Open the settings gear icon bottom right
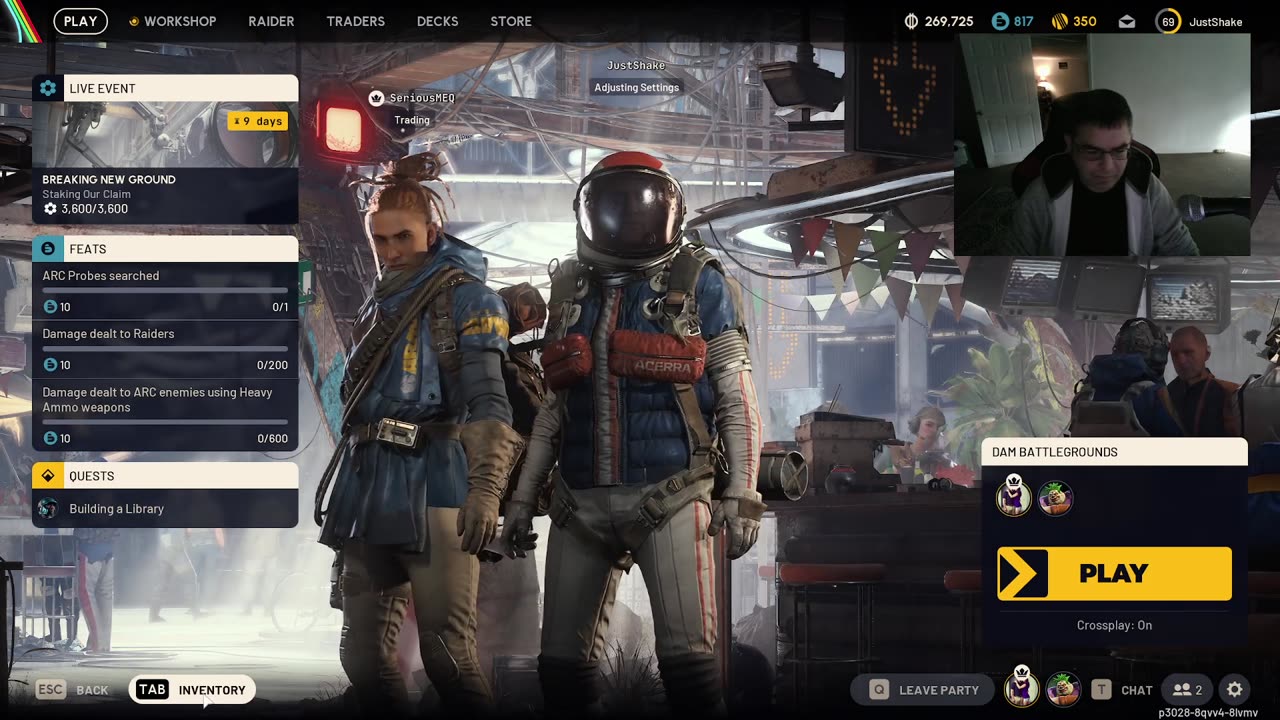1280x720 pixels. click(1235, 690)
